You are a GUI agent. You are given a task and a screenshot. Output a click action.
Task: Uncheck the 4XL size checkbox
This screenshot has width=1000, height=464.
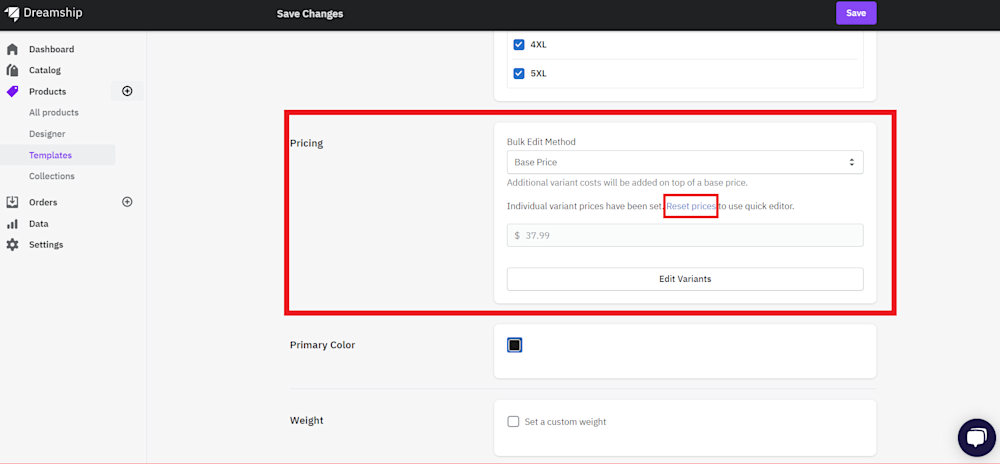click(x=519, y=45)
